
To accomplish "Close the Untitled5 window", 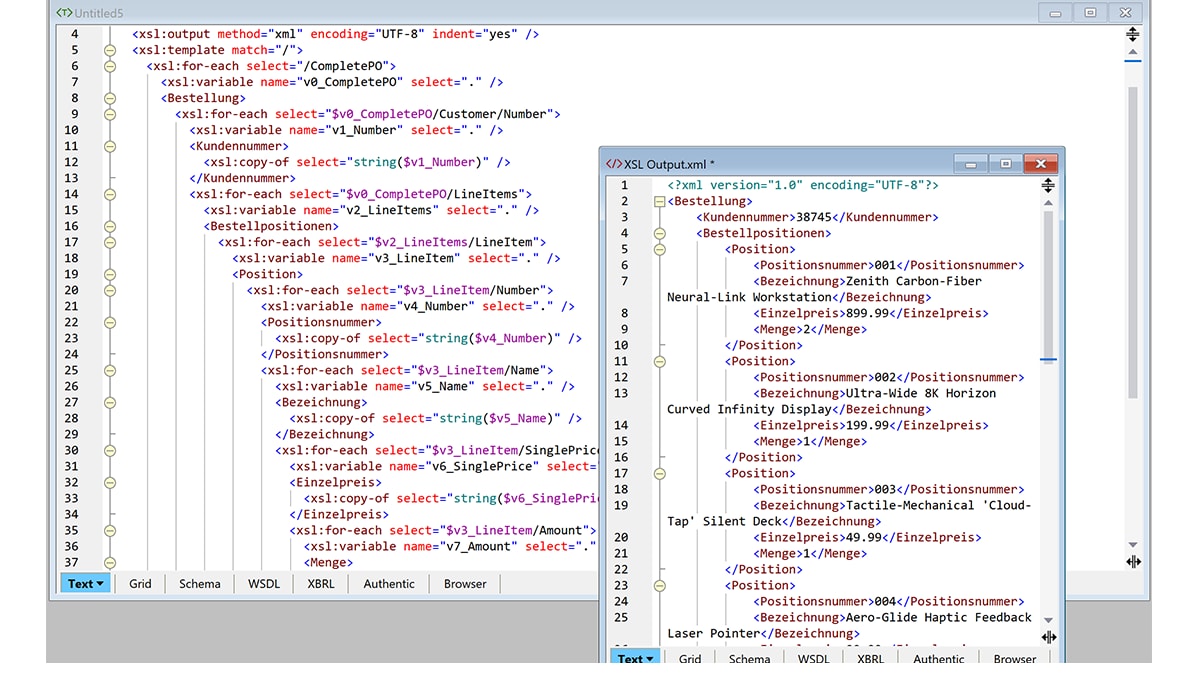I will (1125, 13).
